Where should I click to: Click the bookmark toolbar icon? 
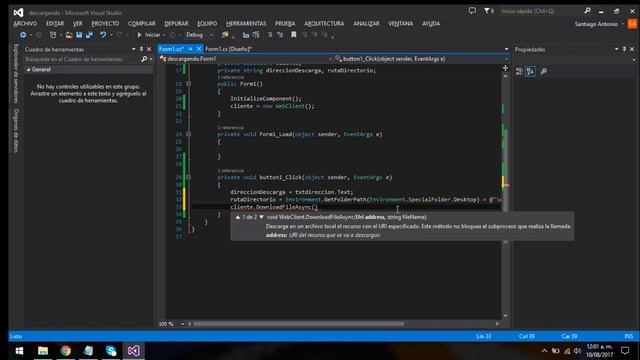pos(293,35)
